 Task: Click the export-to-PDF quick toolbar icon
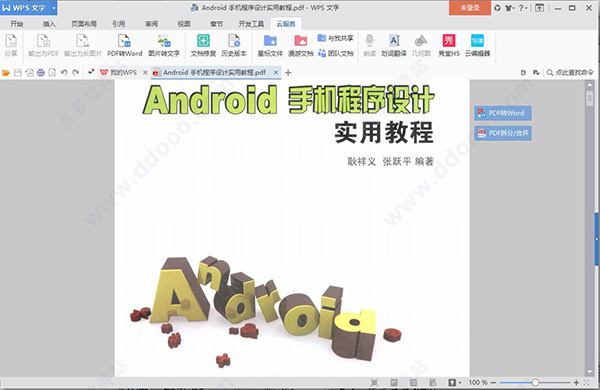point(29,72)
